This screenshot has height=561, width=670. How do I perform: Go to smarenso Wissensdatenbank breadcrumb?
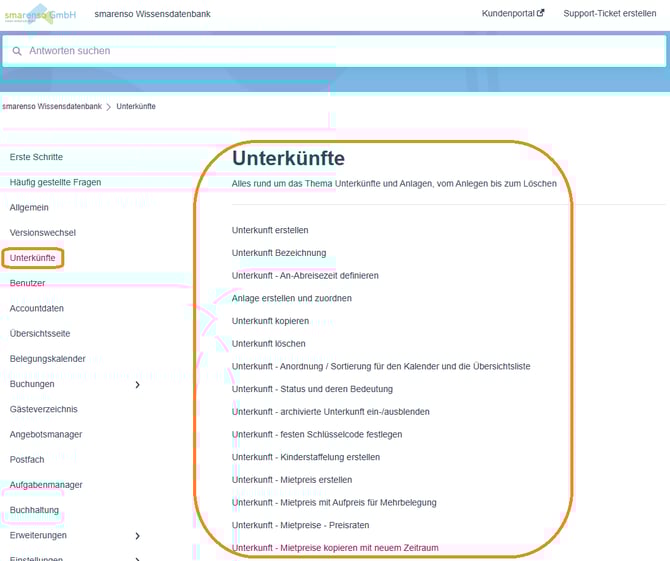[51, 106]
